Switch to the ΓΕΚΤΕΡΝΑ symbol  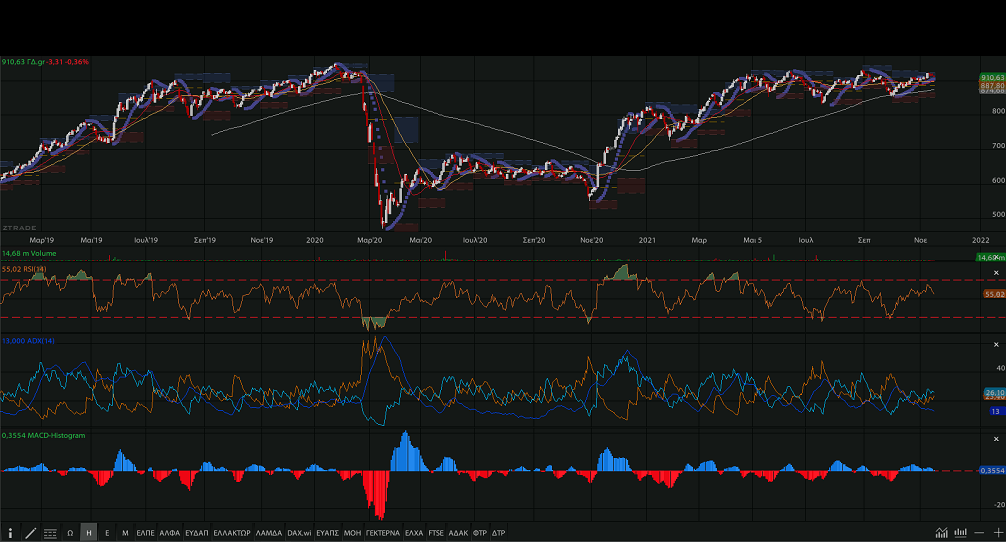[x=382, y=533]
